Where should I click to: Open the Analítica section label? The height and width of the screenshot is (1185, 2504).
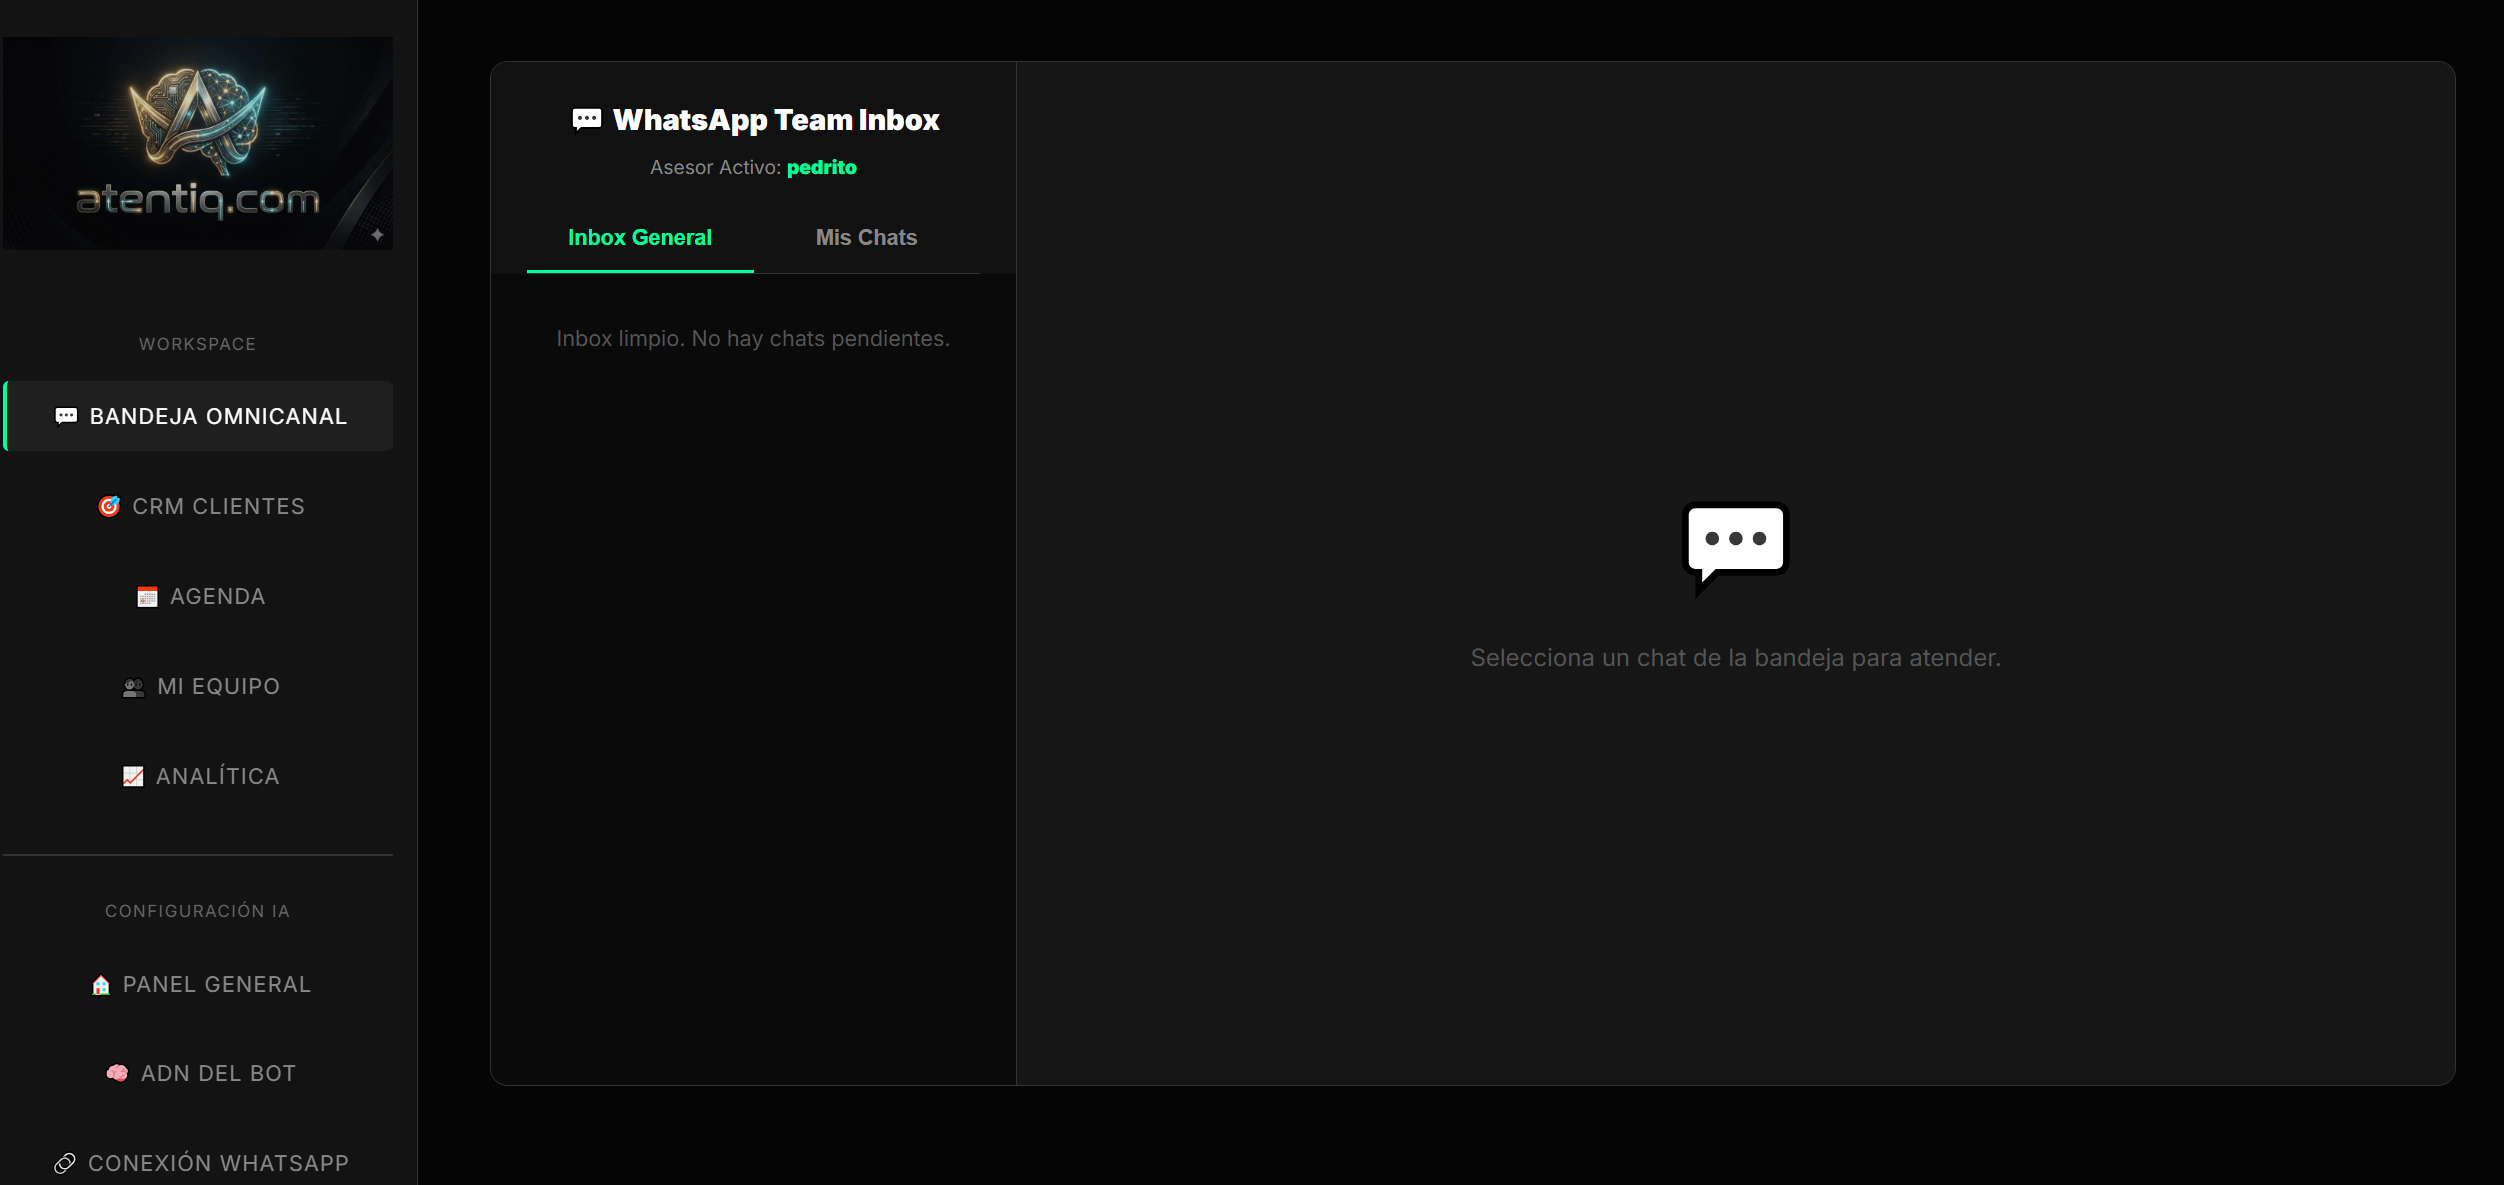(x=217, y=776)
